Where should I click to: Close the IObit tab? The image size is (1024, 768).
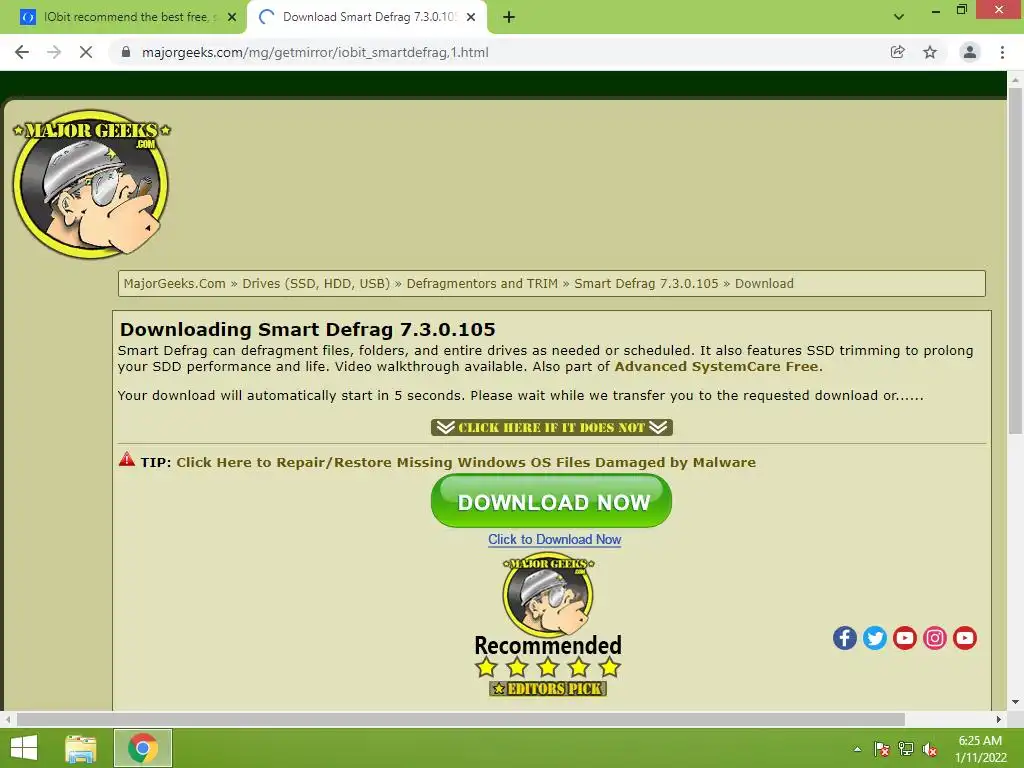click(232, 17)
